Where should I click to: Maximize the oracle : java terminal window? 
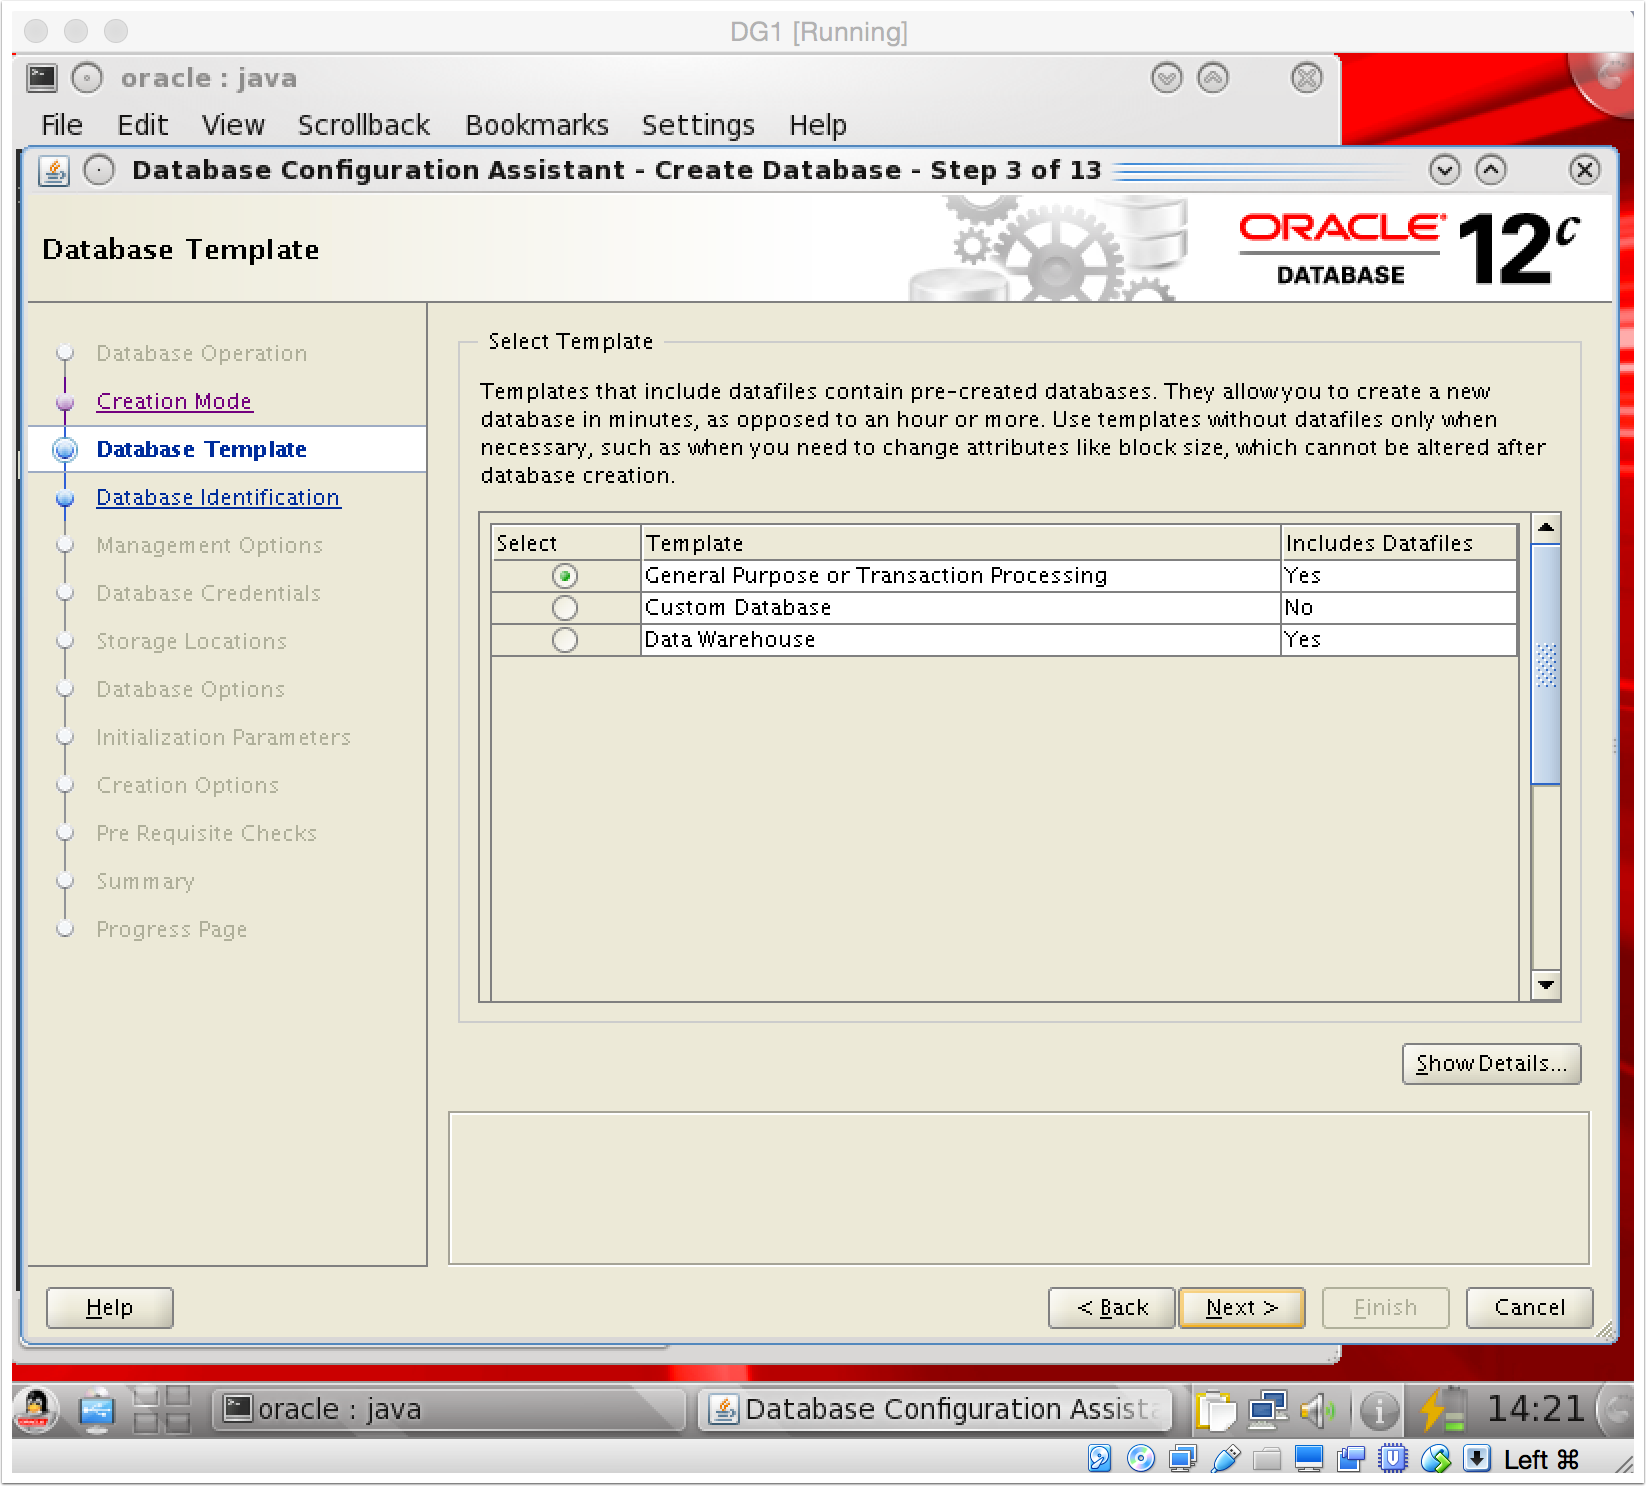point(1213,78)
